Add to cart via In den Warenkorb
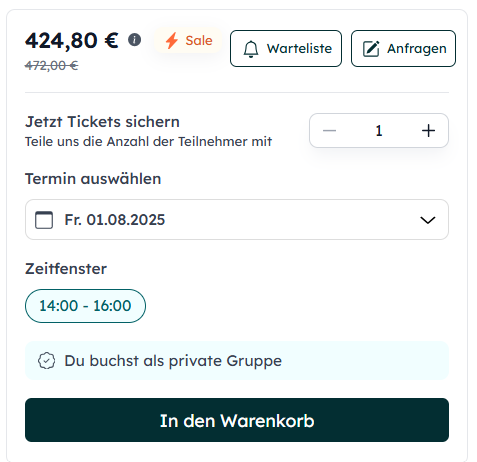Screen dimensions: 477x462 pyautogui.click(x=237, y=420)
